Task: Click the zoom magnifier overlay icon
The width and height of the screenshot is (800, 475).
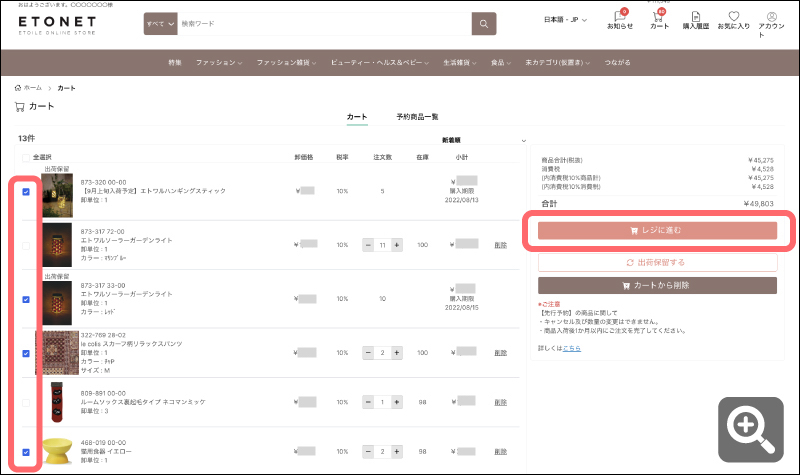Action: click(751, 430)
